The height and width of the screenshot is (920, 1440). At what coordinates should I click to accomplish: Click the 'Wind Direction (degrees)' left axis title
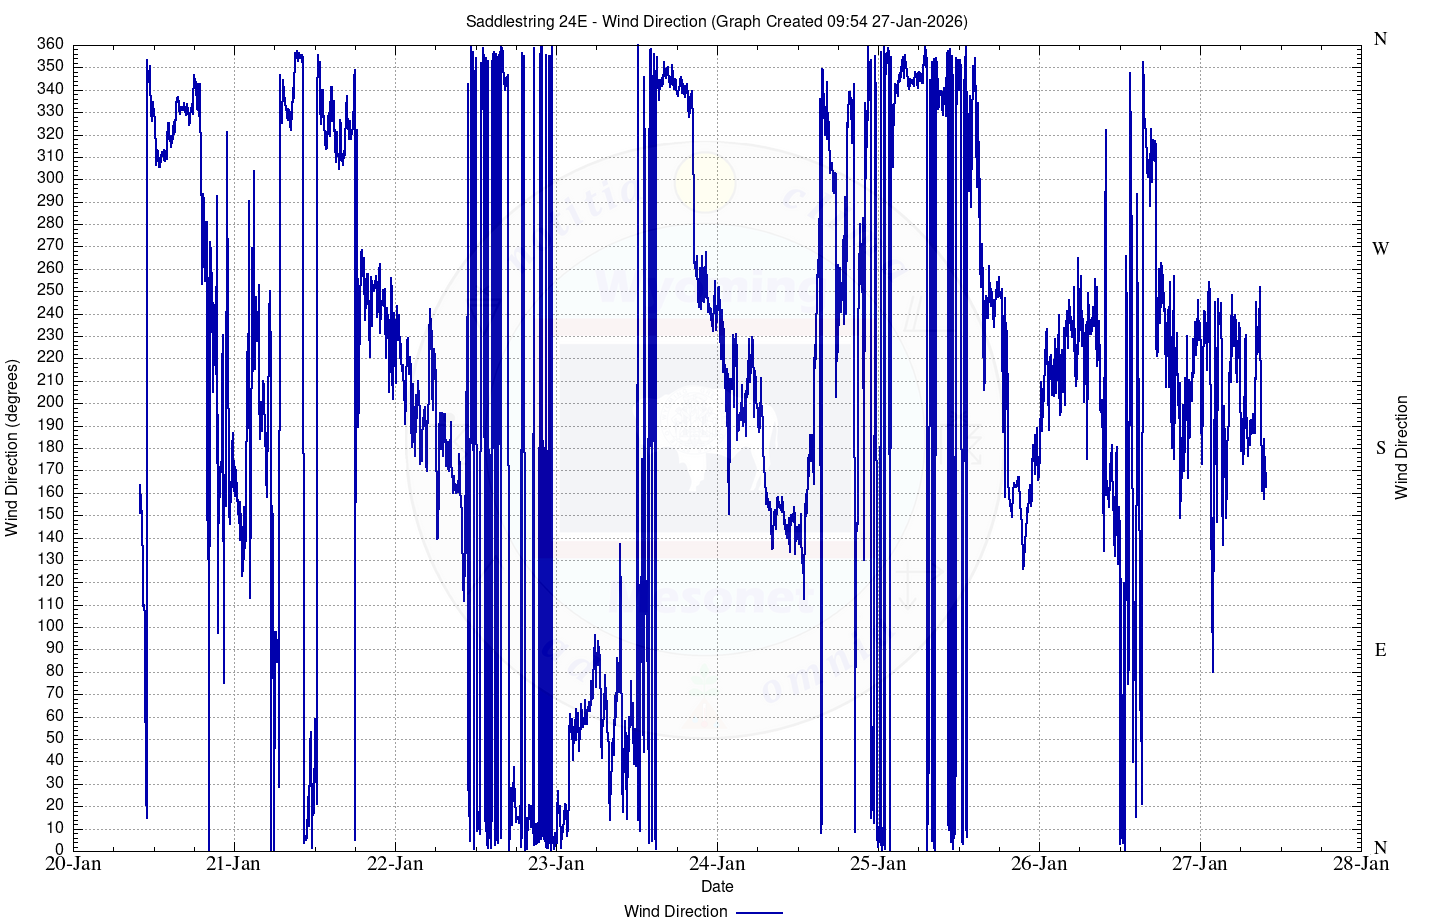coord(12,448)
